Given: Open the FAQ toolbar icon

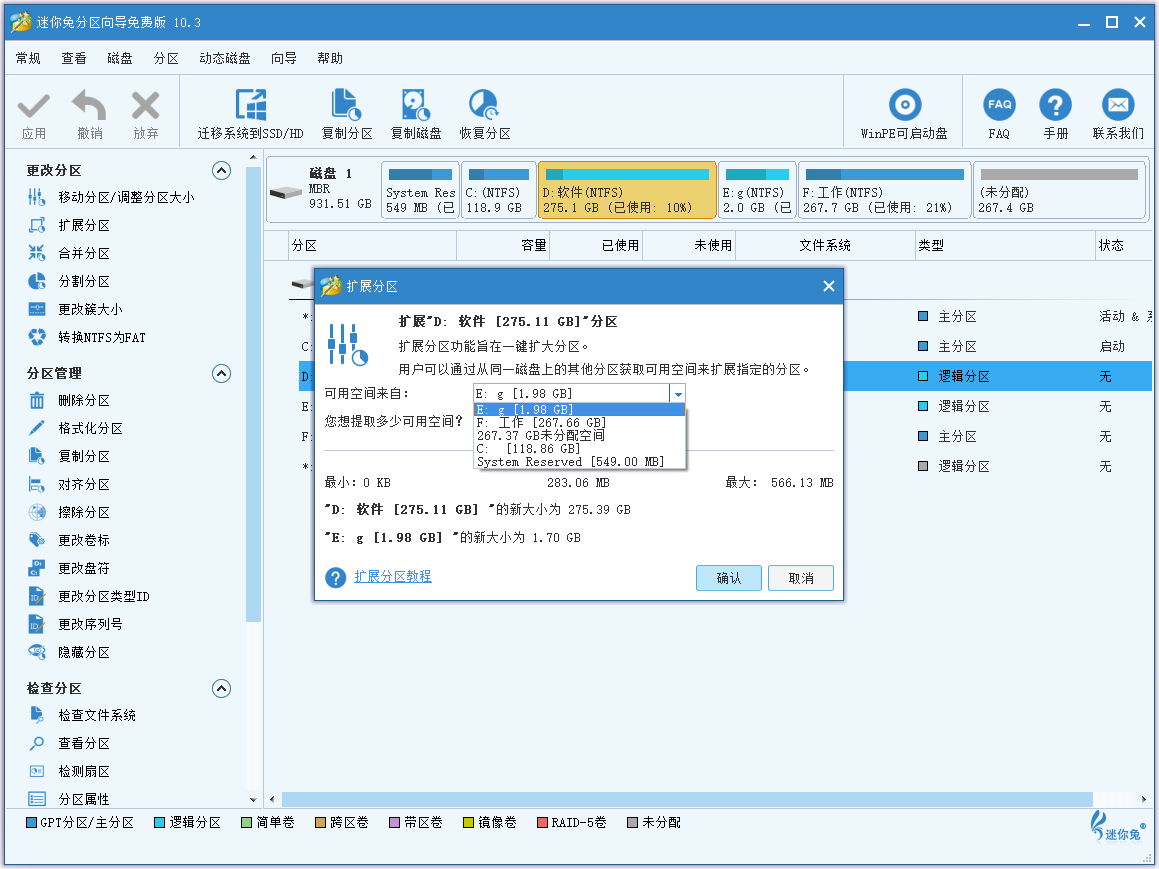Looking at the screenshot, I should (x=999, y=105).
